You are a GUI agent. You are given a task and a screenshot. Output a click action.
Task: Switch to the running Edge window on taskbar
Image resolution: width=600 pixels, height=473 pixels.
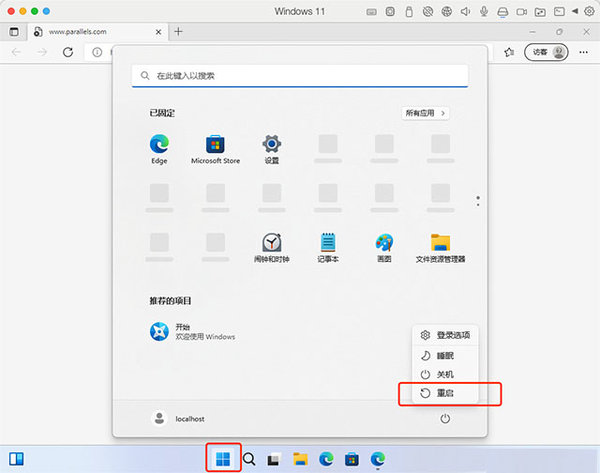(378, 458)
